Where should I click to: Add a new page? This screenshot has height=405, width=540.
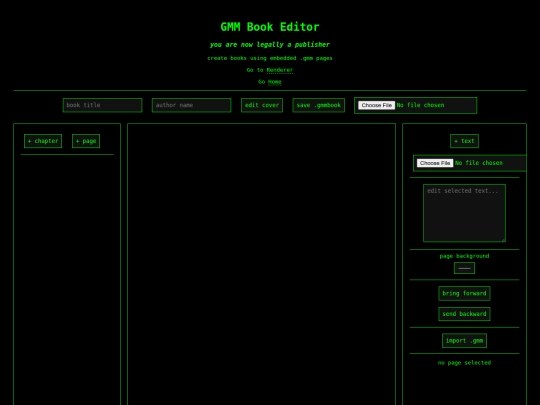[86, 141]
